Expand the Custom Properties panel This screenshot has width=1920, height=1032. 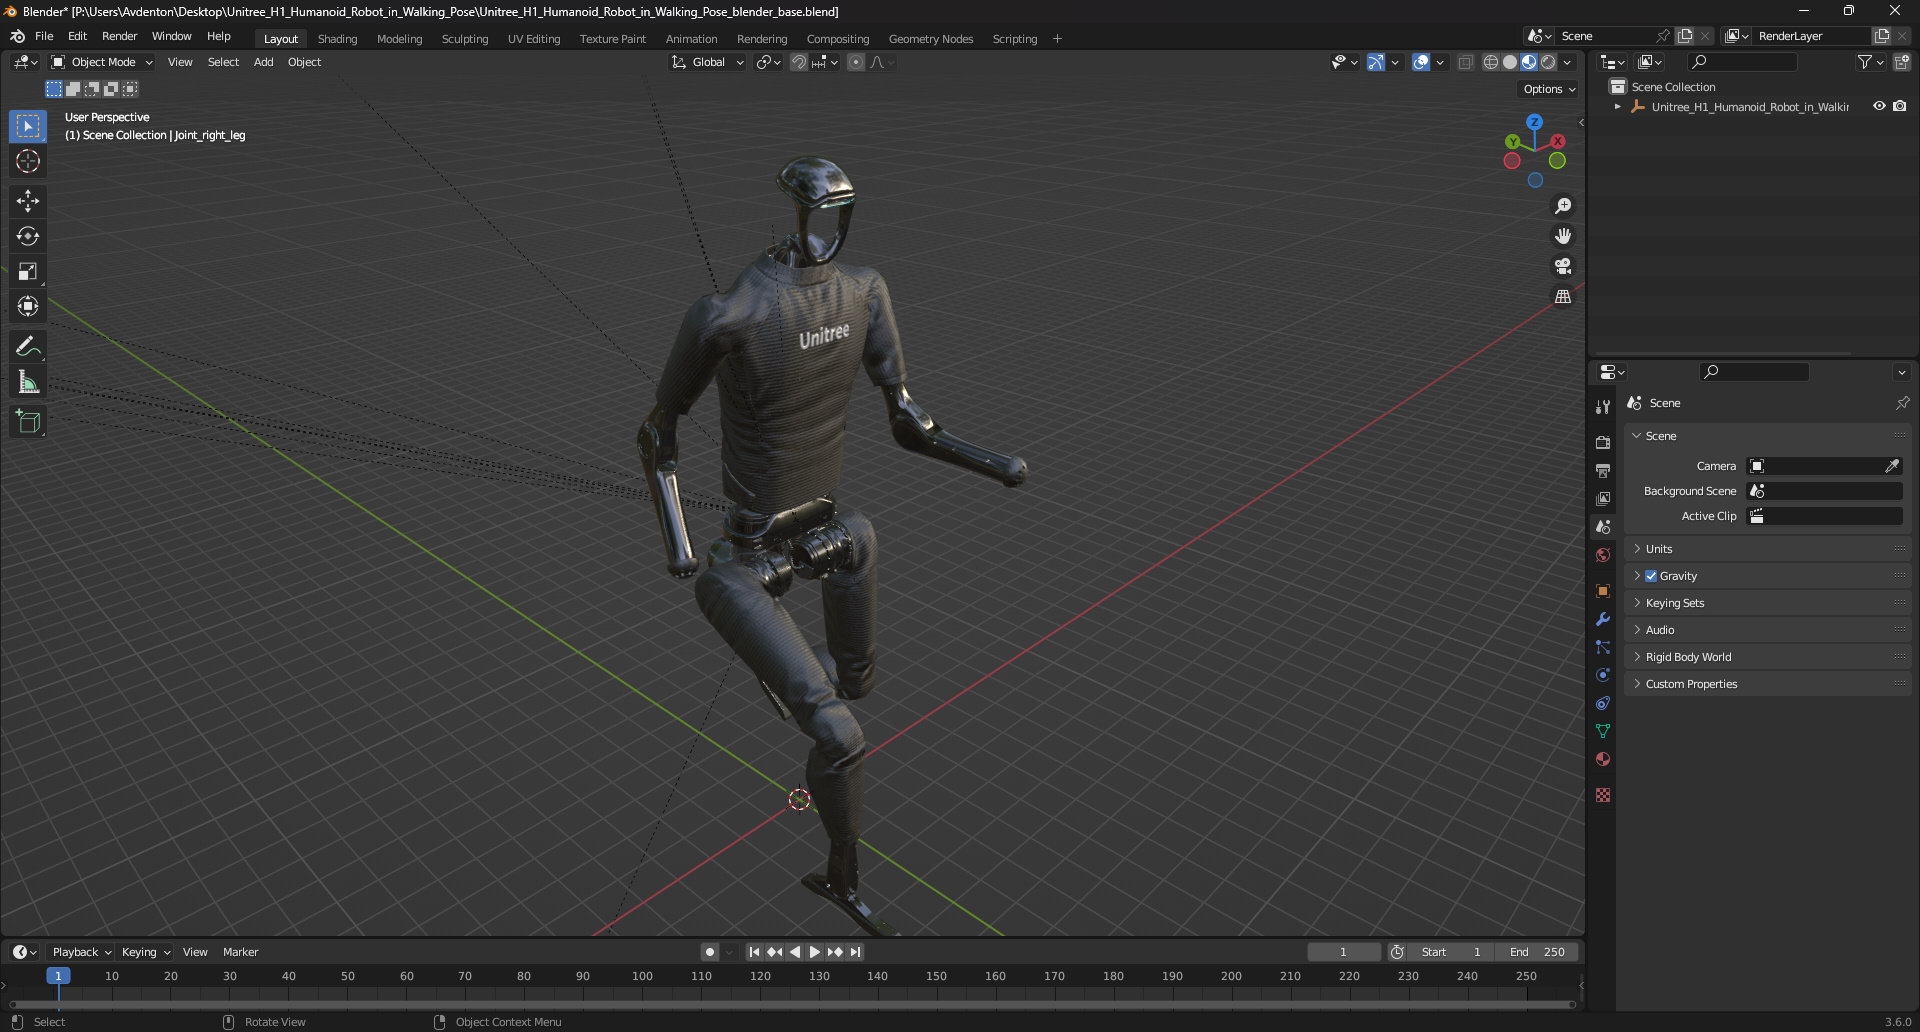[1767, 684]
